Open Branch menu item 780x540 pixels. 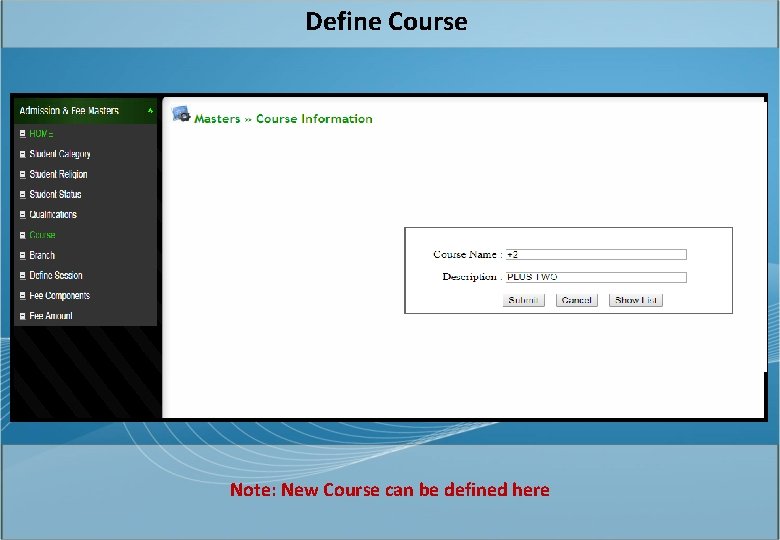(x=42, y=255)
